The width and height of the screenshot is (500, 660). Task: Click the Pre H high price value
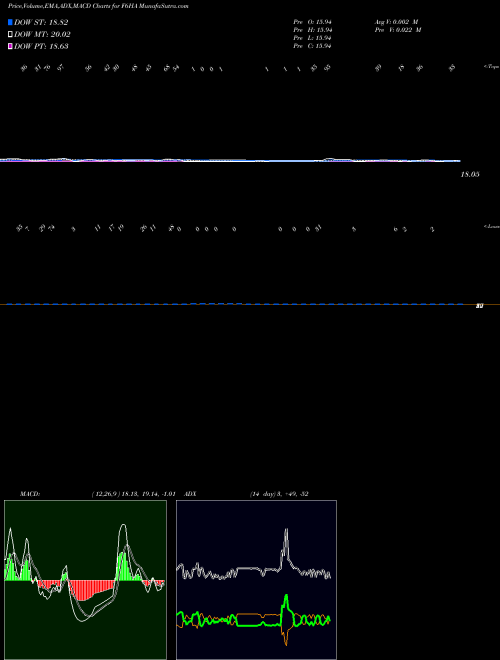click(312, 30)
